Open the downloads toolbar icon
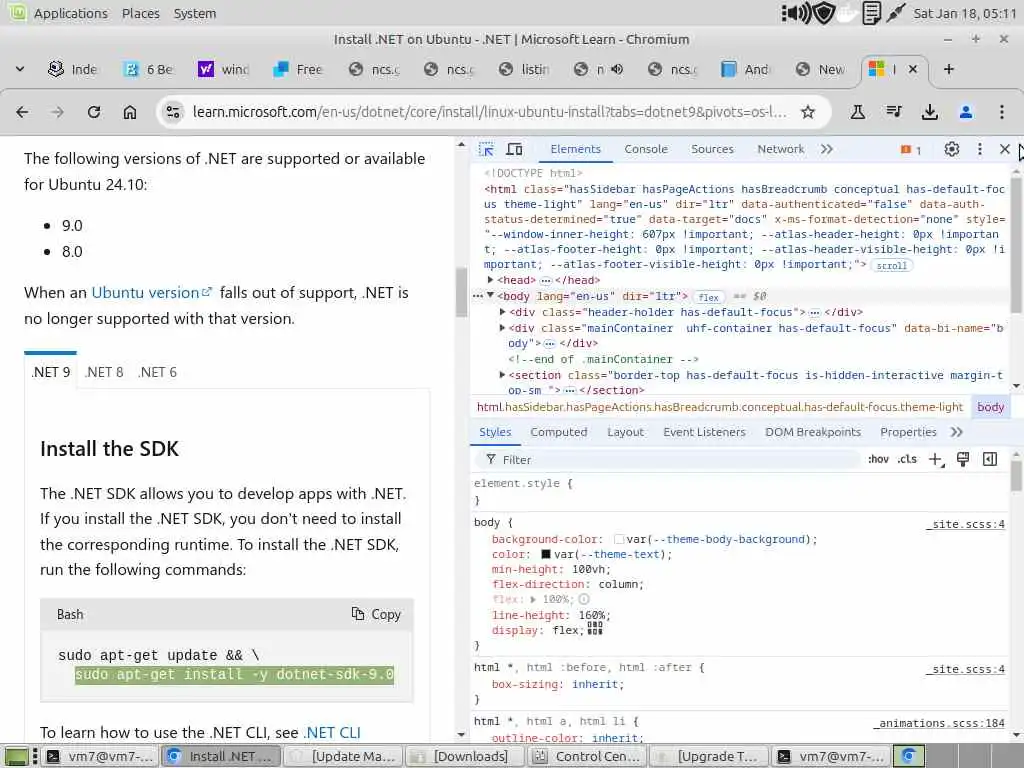 (x=929, y=112)
